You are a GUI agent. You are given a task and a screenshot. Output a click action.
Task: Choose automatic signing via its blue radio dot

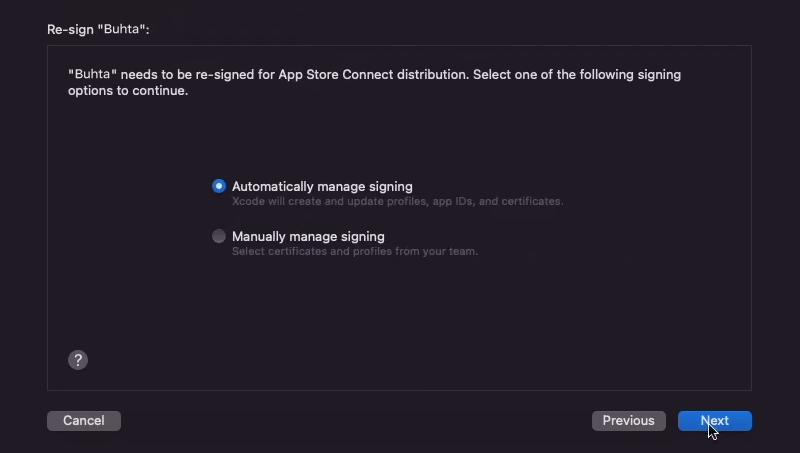[219, 186]
